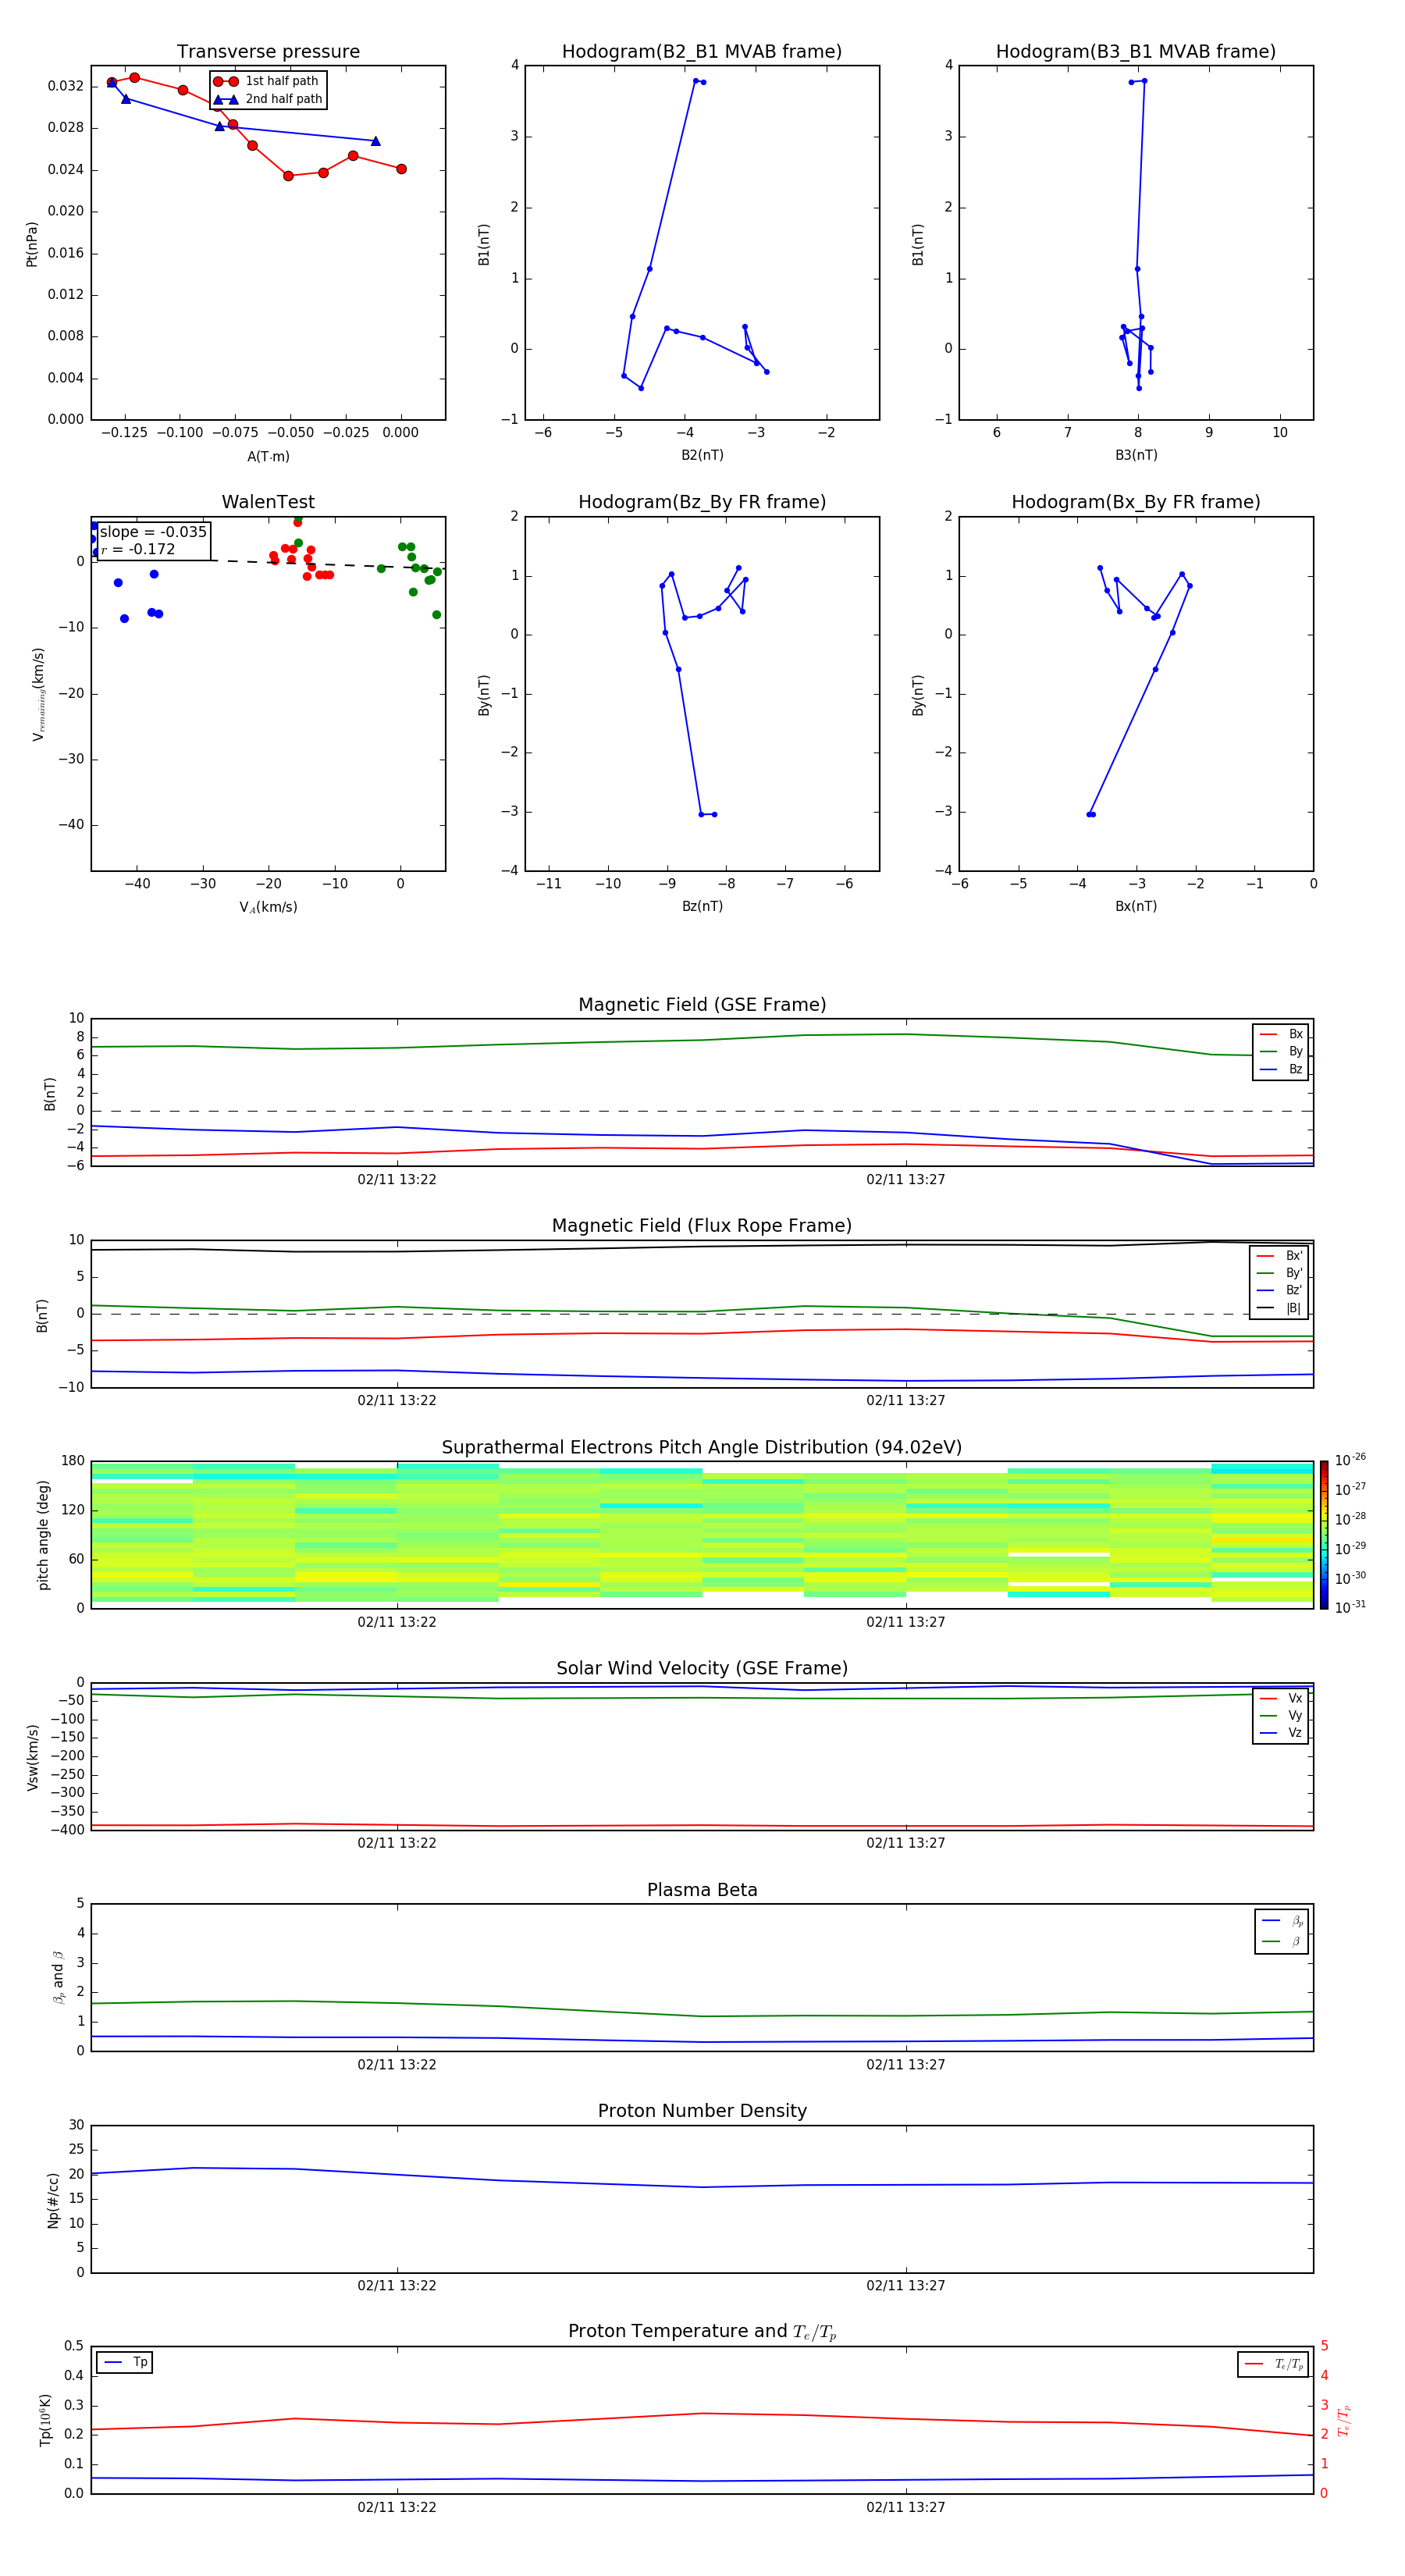Select the '1st half path' legend entry
The width and height of the screenshot is (1405, 2576).
pos(266,81)
